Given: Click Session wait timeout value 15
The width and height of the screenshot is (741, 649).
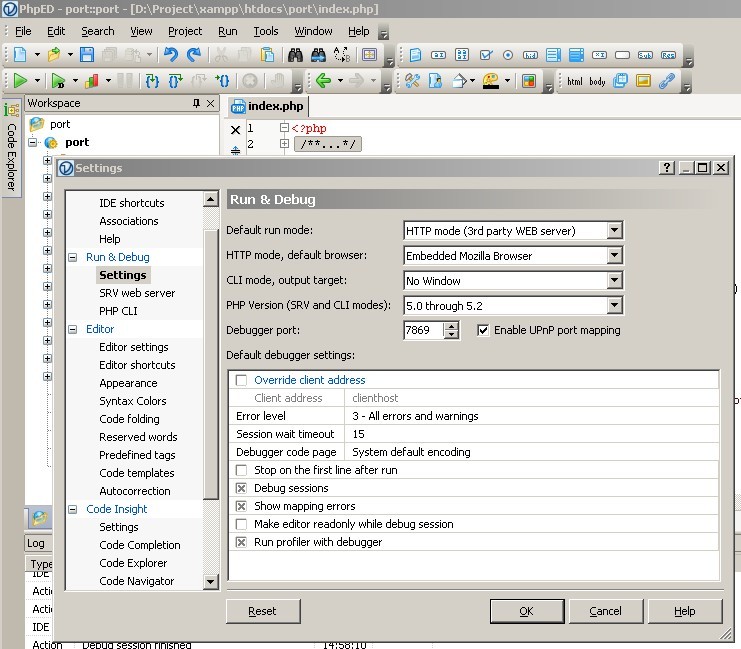Looking at the screenshot, I should coord(359,434).
